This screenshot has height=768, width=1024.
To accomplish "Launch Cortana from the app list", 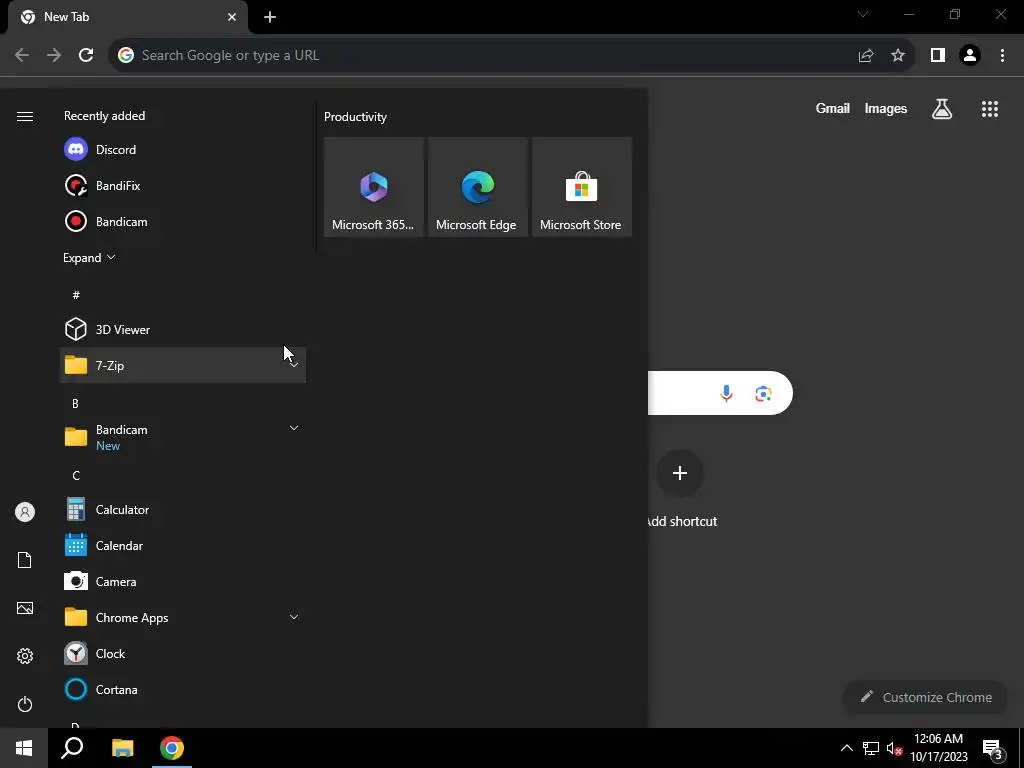I will pyautogui.click(x=183, y=689).
